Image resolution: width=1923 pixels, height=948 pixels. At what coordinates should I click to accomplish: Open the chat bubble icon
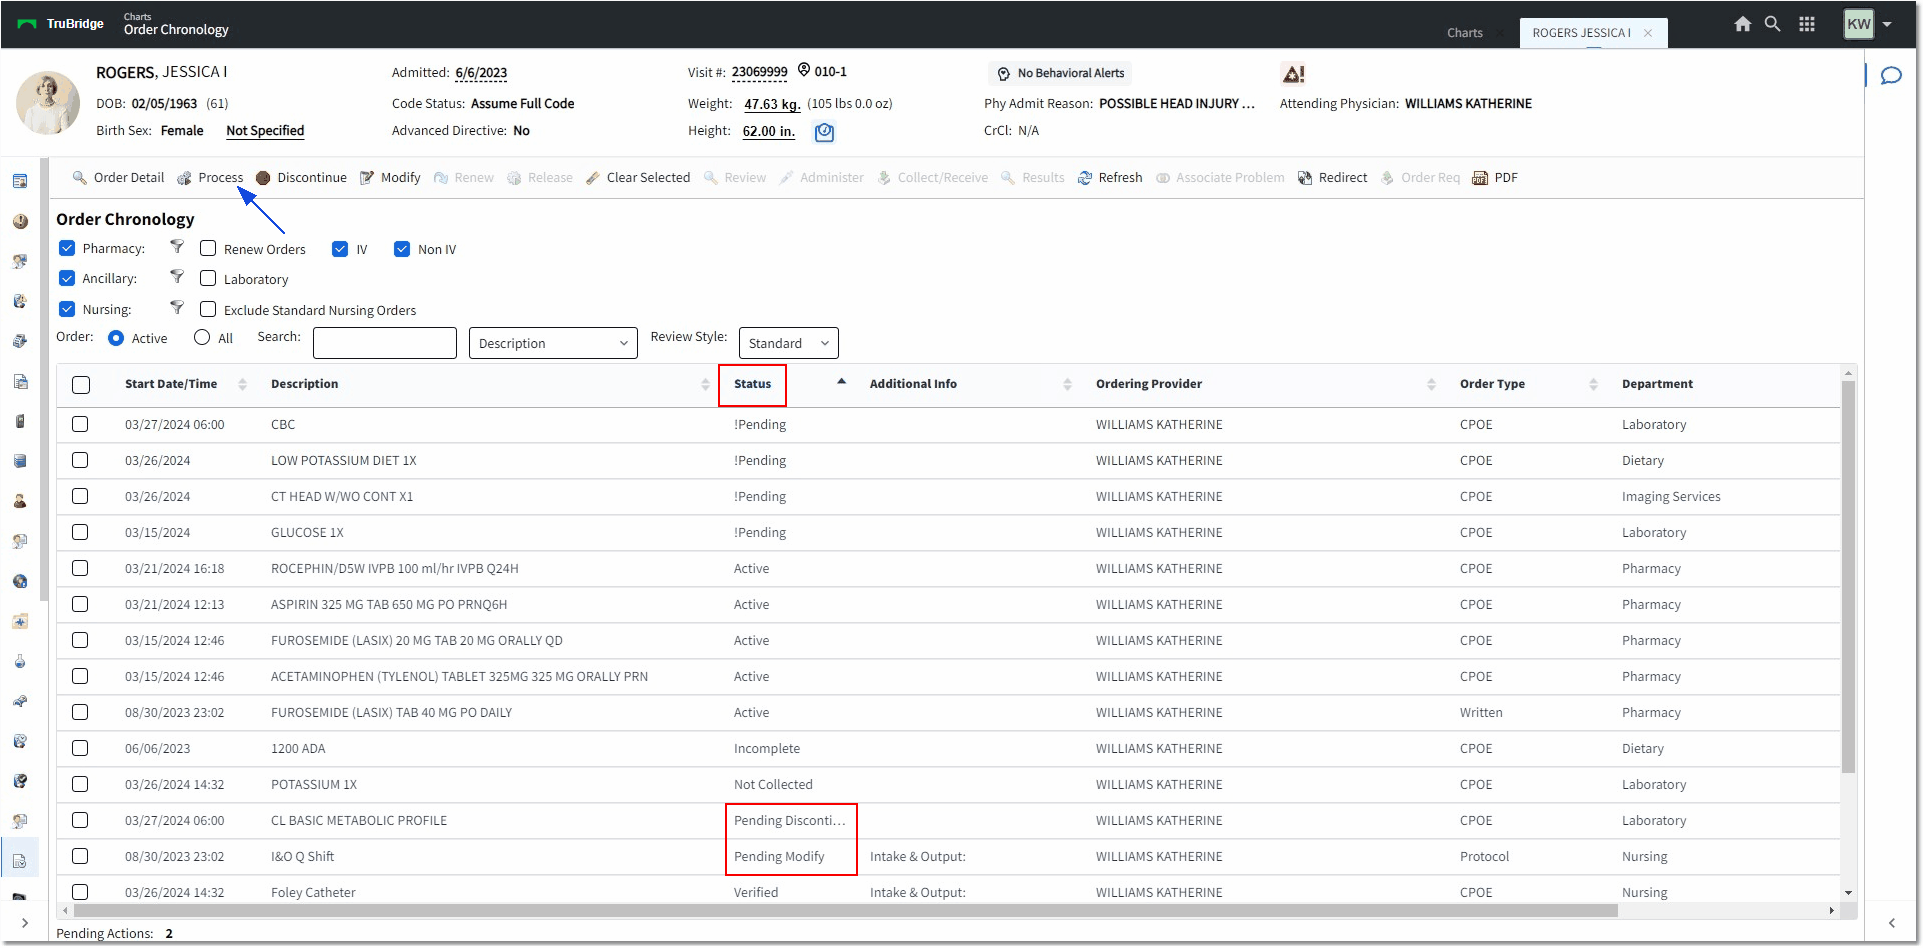coord(1891,76)
